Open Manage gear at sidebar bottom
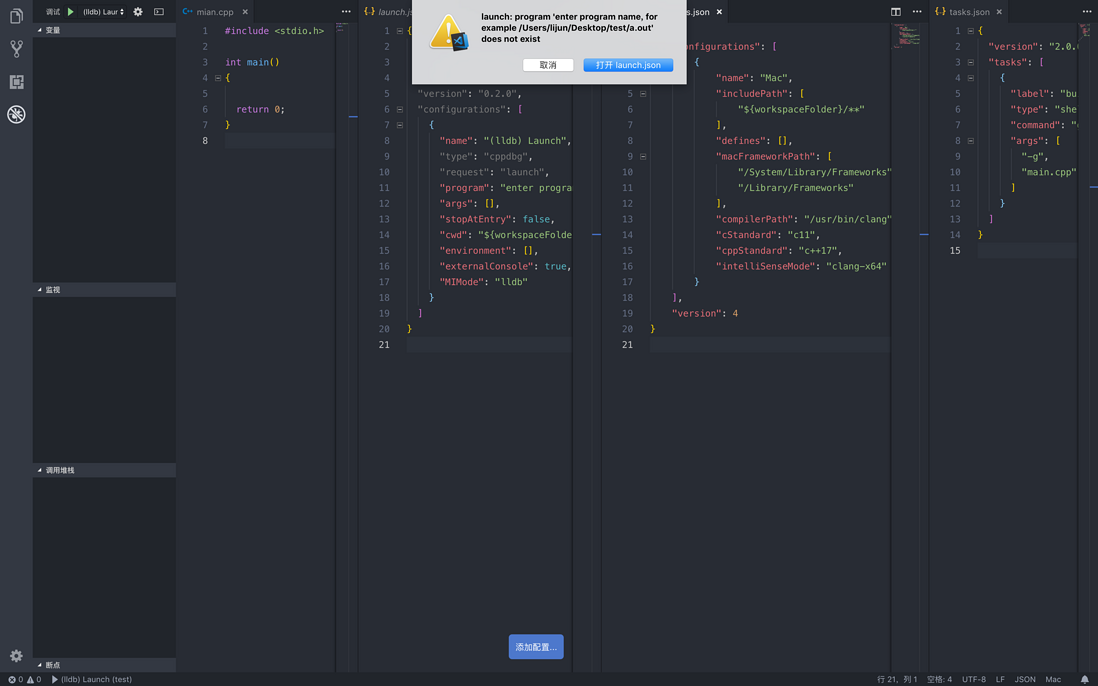1098x686 pixels. pyautogui.click(x=16, y=656)
